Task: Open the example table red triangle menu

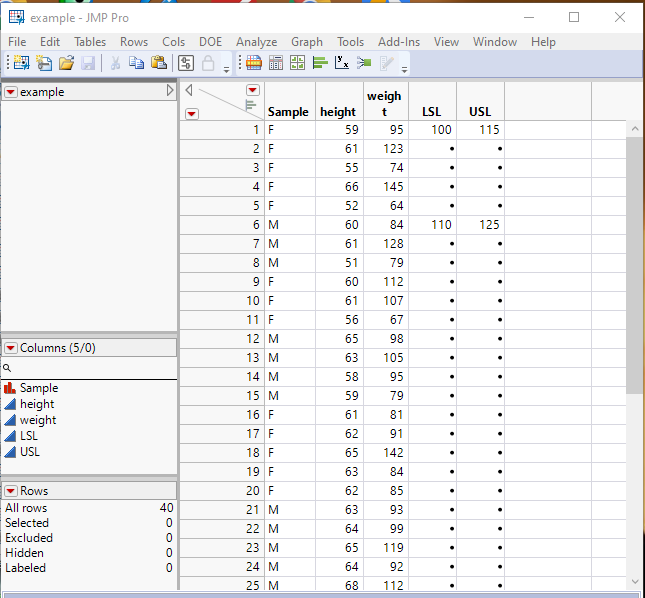Action: [11, 92]
